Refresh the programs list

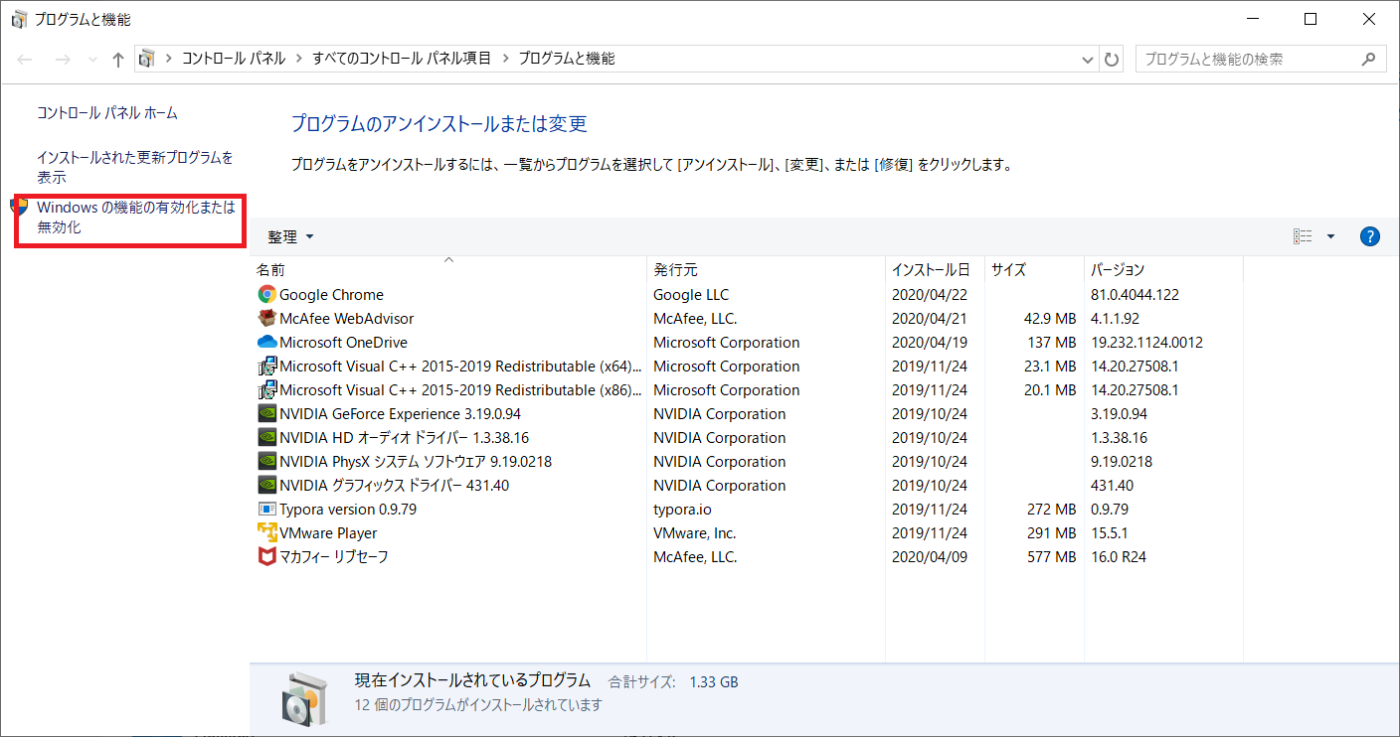coord(1112,59)
